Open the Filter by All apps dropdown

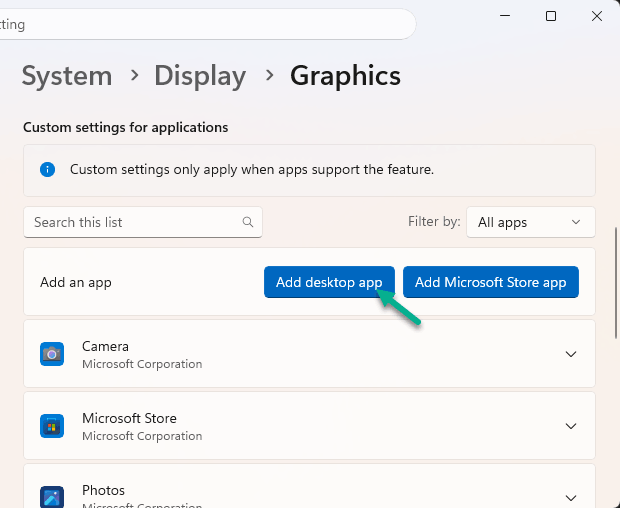tap(531, 222)
